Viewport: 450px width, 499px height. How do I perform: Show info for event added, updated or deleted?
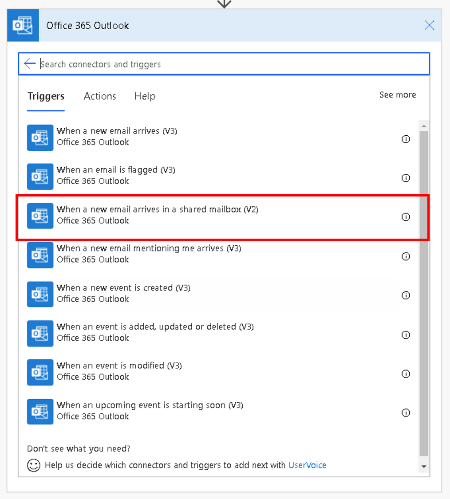click(x=406, y=335)
